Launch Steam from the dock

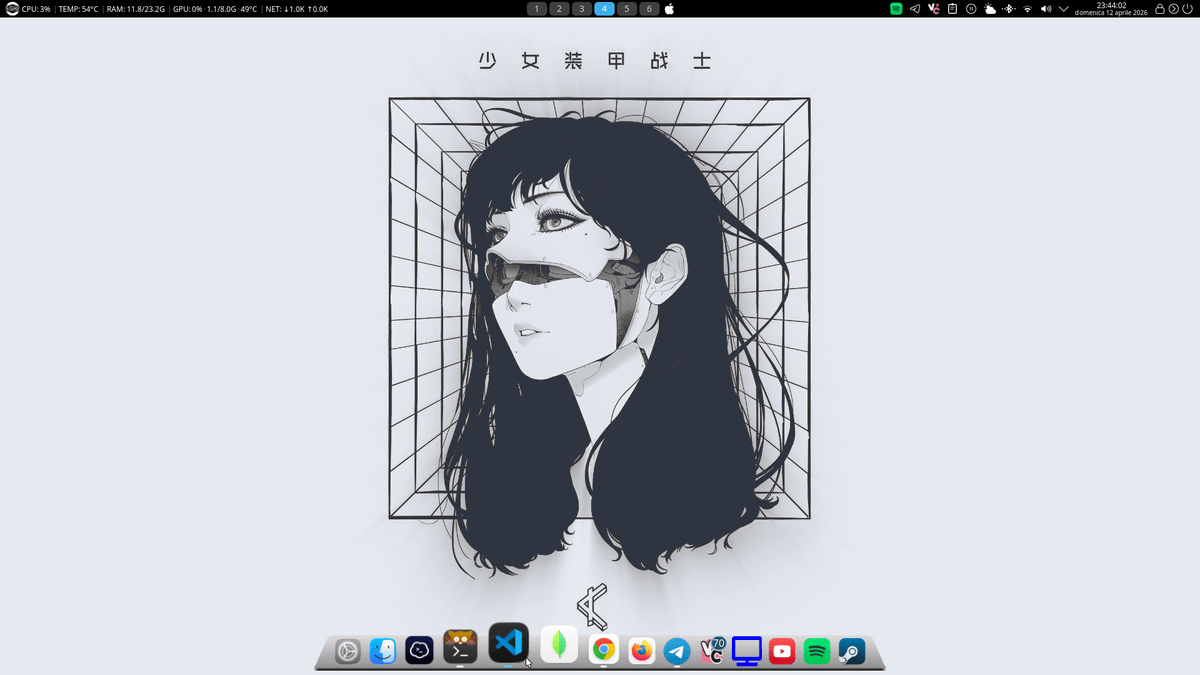click(x=852, y=652)
